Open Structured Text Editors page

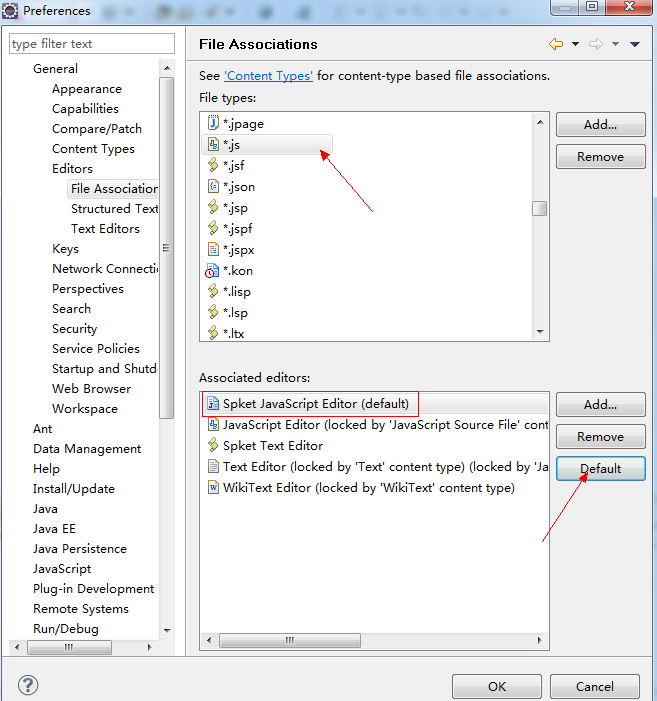[x=114, y=209]
